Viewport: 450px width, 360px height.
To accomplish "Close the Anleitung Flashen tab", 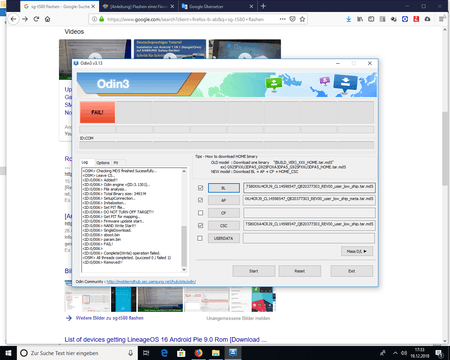I will tap(172, 6).
